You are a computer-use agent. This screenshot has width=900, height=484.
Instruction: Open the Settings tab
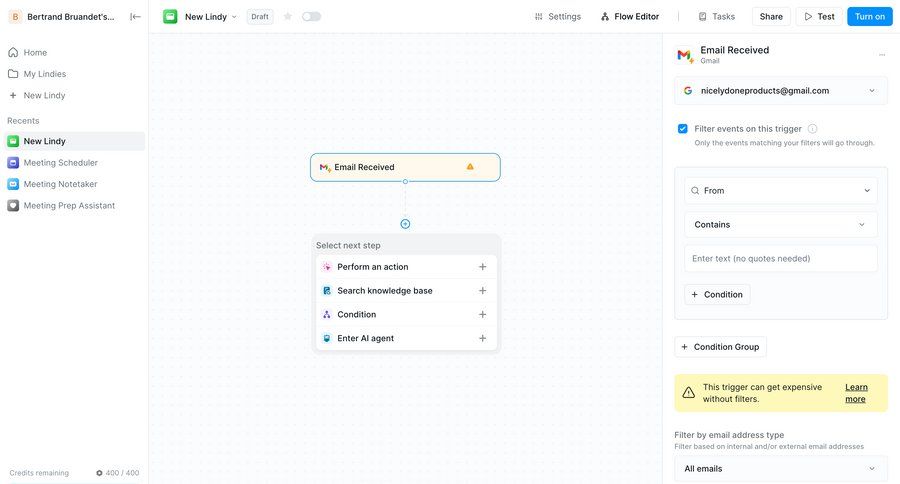point(558,17)
